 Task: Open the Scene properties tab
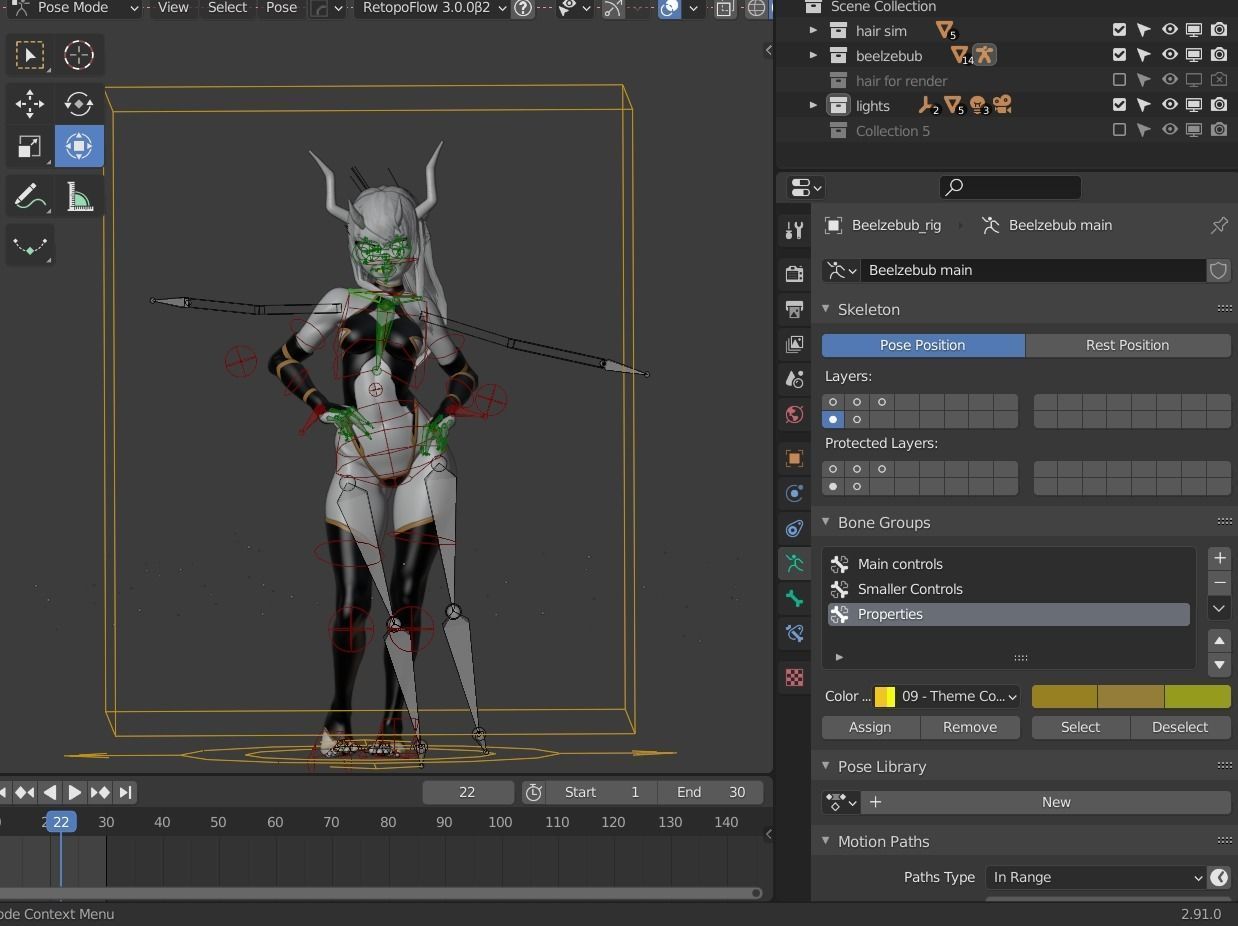click(795, 379)
